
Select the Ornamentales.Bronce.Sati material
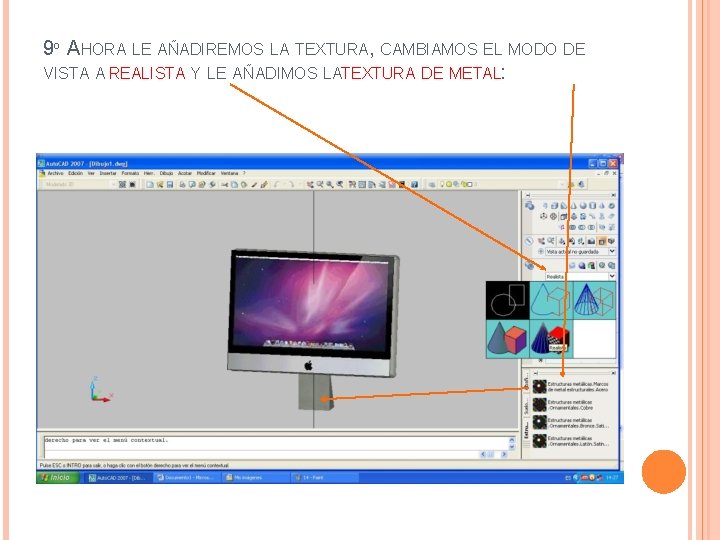[572, 423]
